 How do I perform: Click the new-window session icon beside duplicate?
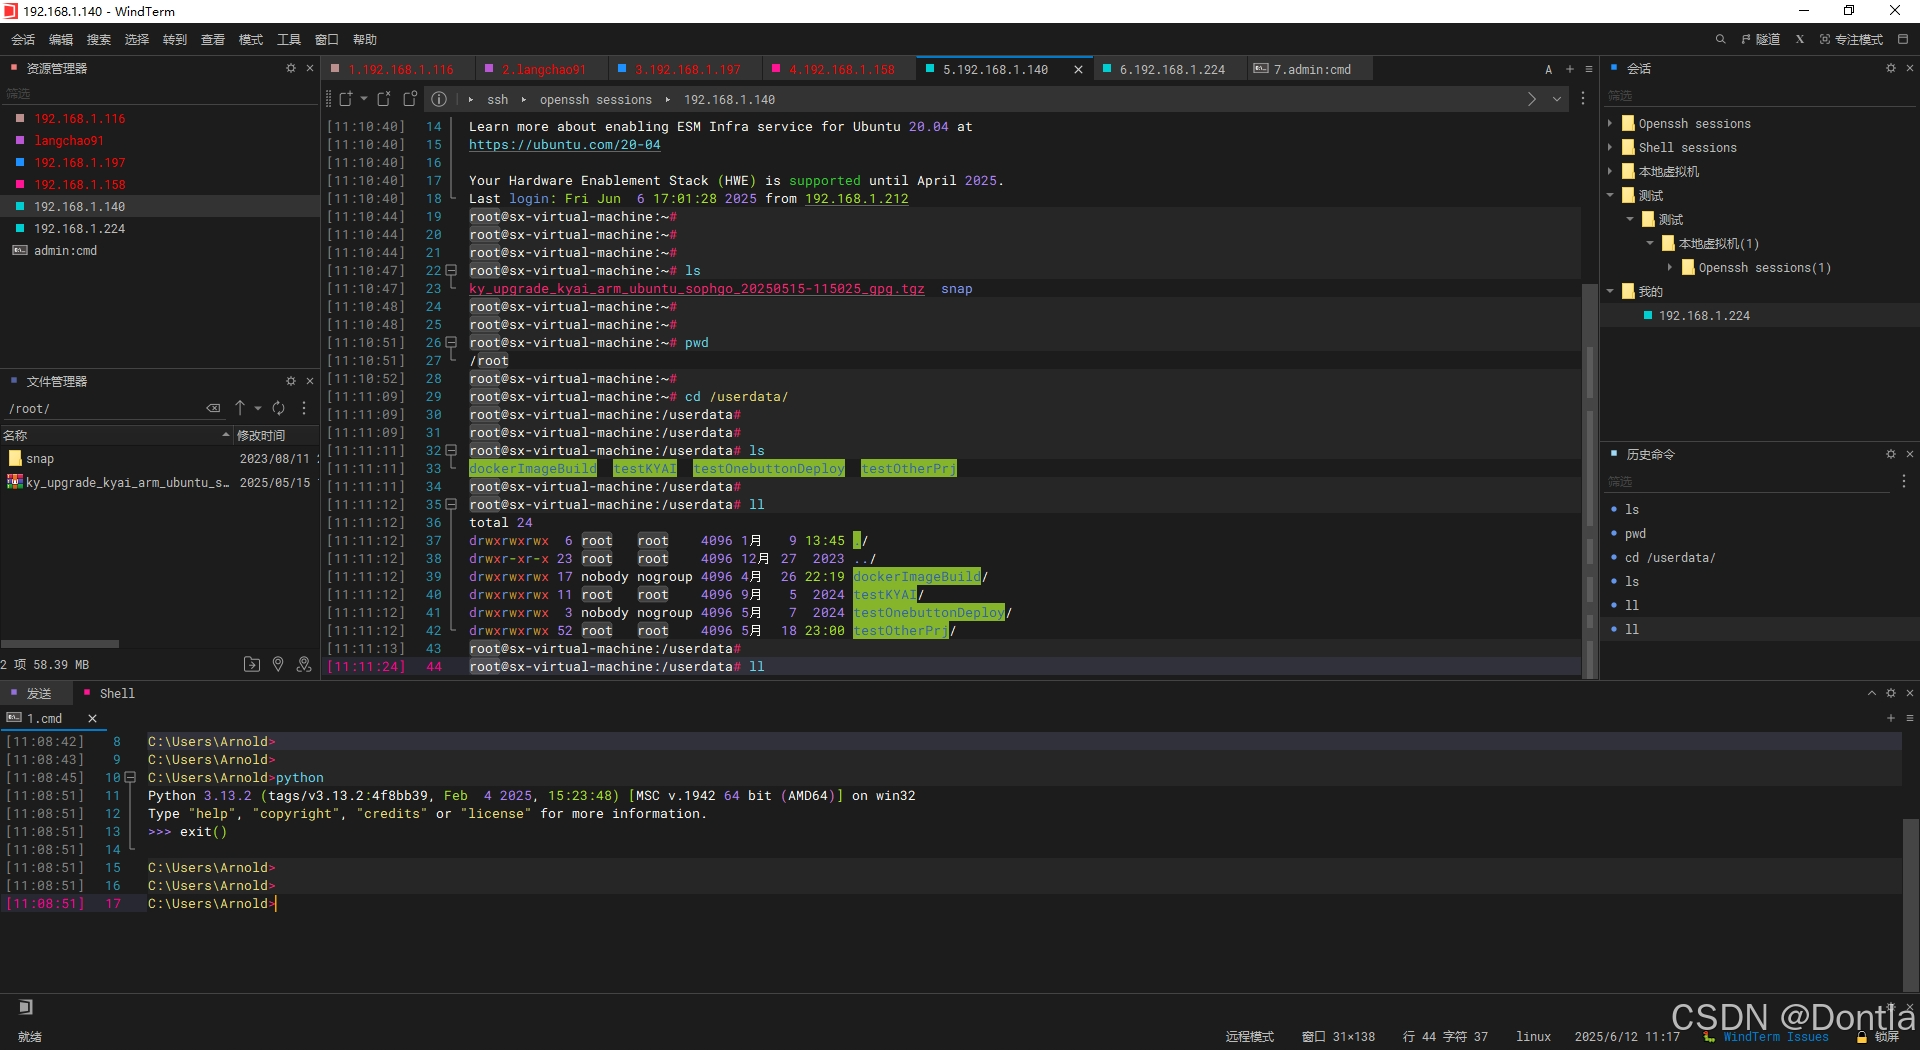[410, 99]
